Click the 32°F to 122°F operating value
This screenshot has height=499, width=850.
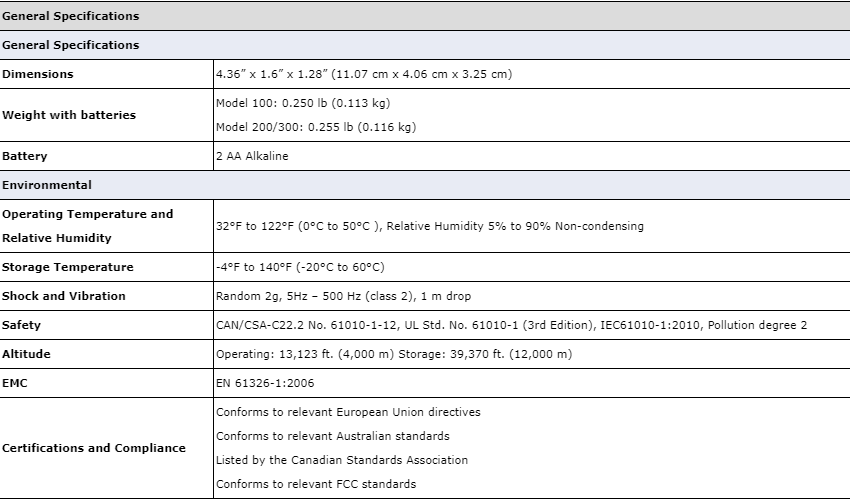pyautogui.click(x=430, y=226)
